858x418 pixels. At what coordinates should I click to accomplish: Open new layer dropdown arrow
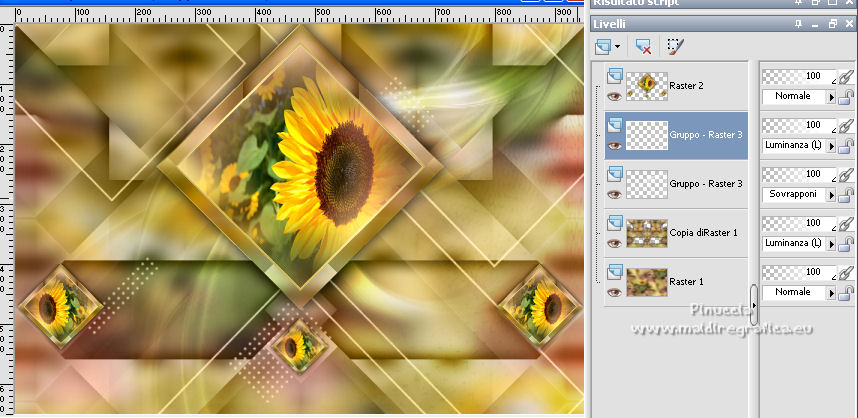coord(618,47)
